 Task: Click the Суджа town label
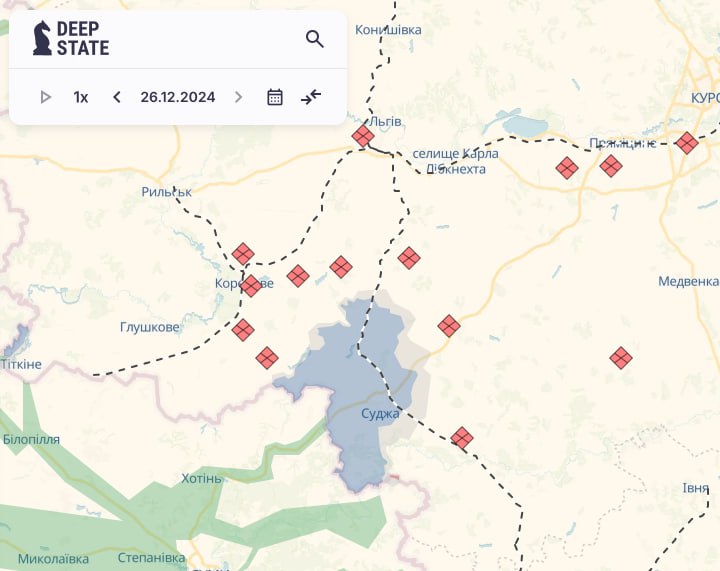coord(380,412)
